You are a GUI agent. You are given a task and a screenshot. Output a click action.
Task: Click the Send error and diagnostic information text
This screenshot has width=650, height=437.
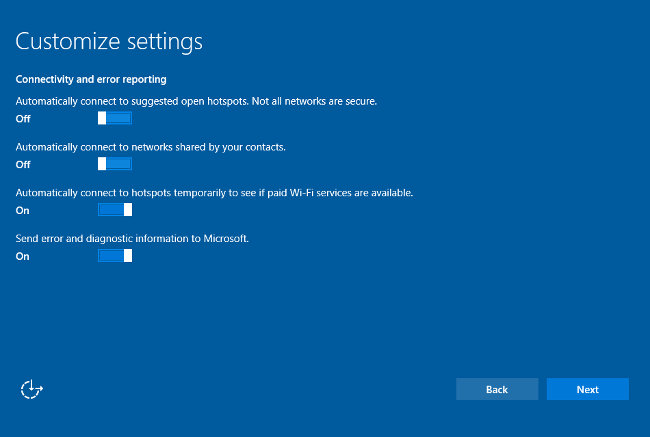click(x=132, y=239)
